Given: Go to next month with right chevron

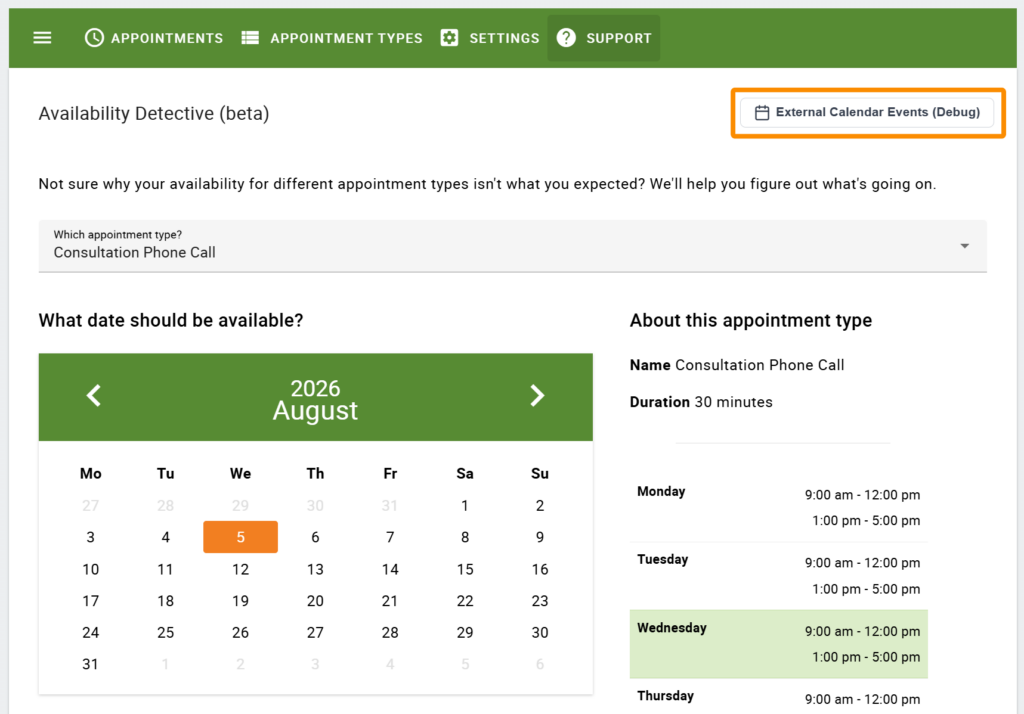Looking at the screenshot, I should (x=537, y=395).
